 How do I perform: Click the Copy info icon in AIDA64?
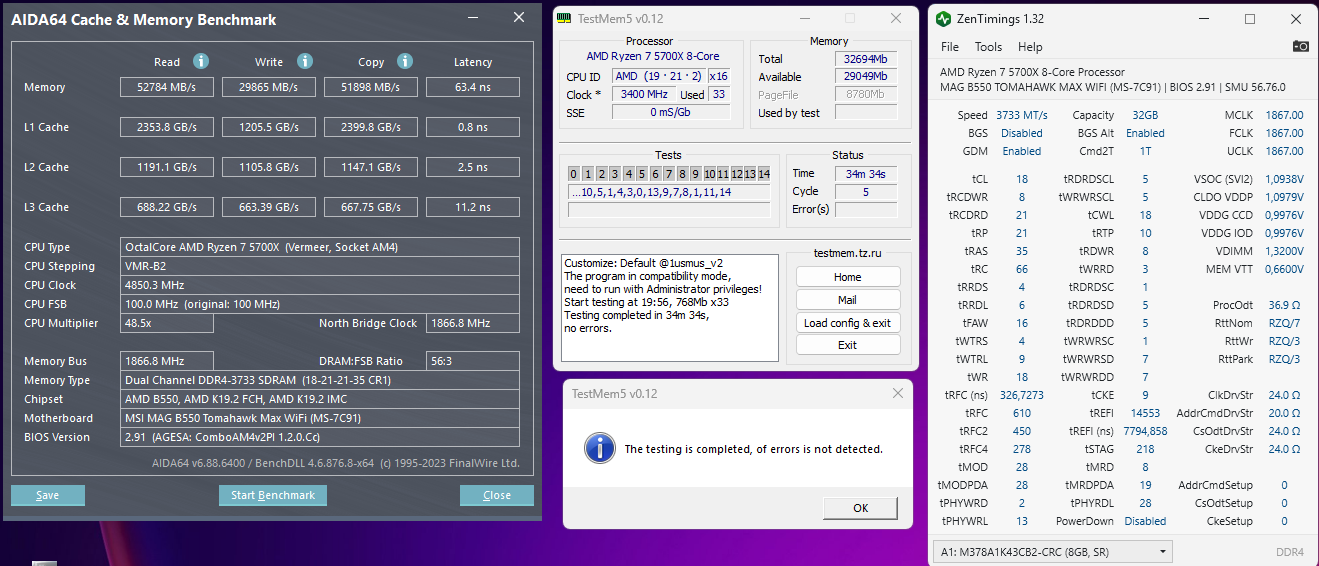[x=406, y=61]
